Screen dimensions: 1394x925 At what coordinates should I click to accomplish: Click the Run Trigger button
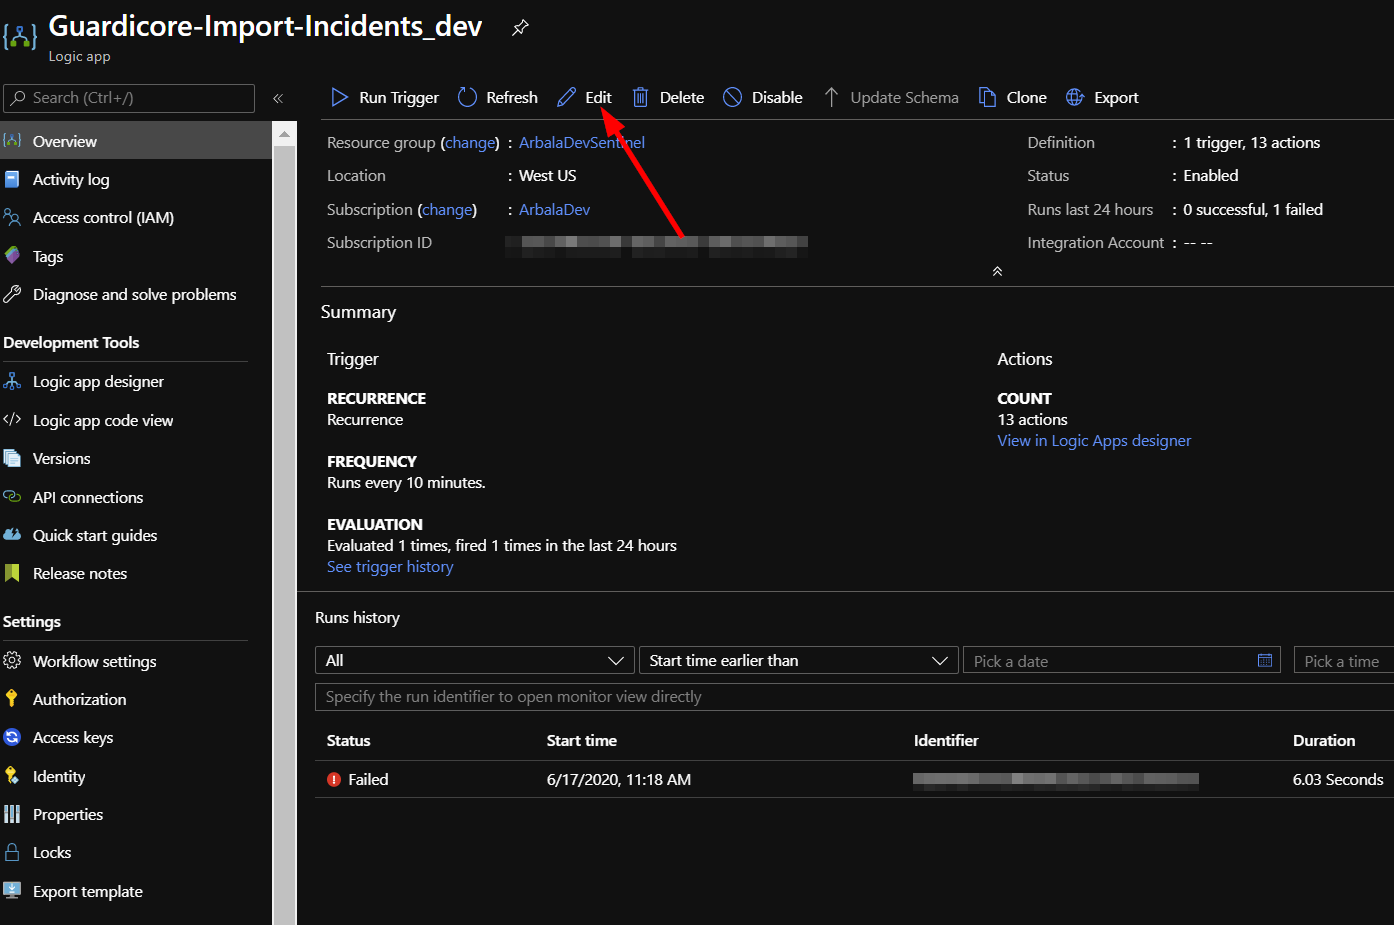(x=385, y=97)
